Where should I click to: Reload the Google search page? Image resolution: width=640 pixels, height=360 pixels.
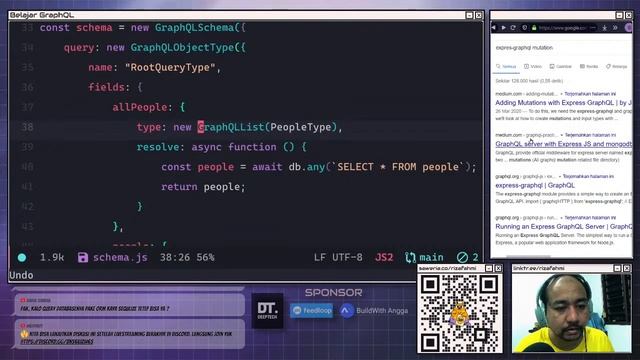tap(513, 28)
